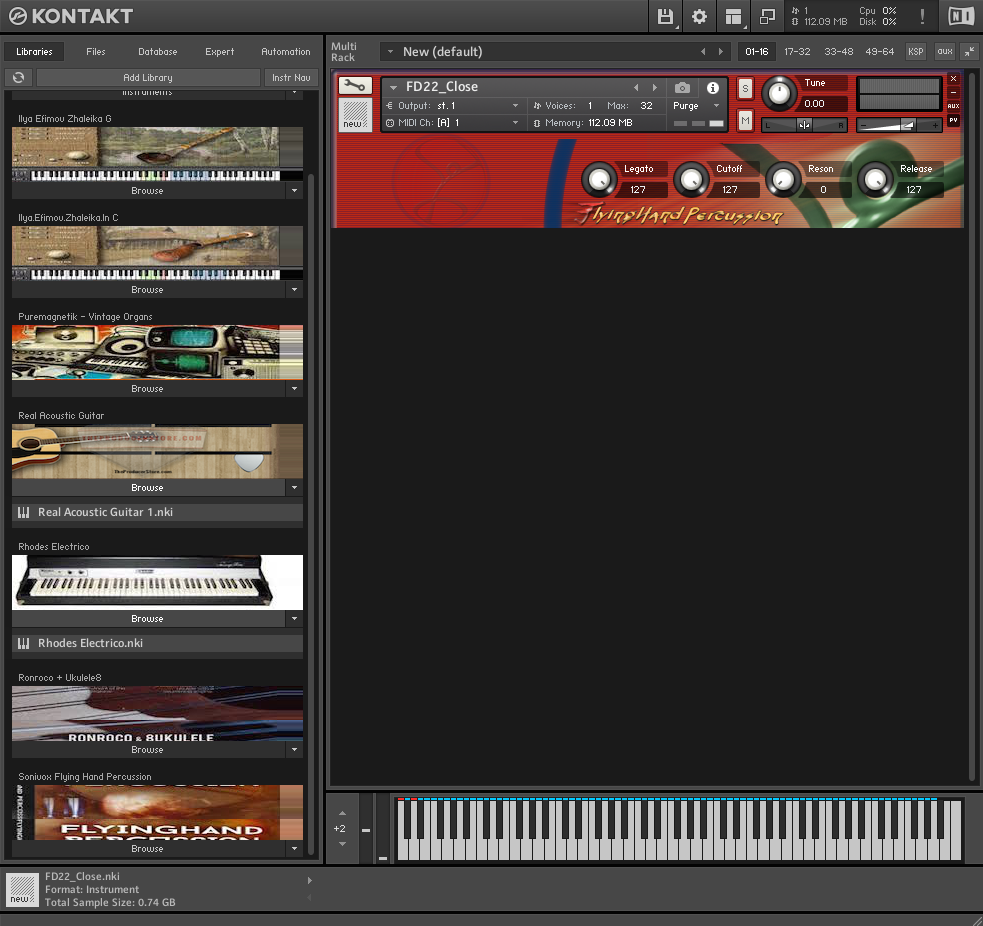
Task: Click the snapshot camera icon
Action: click(x=682, y=88)
